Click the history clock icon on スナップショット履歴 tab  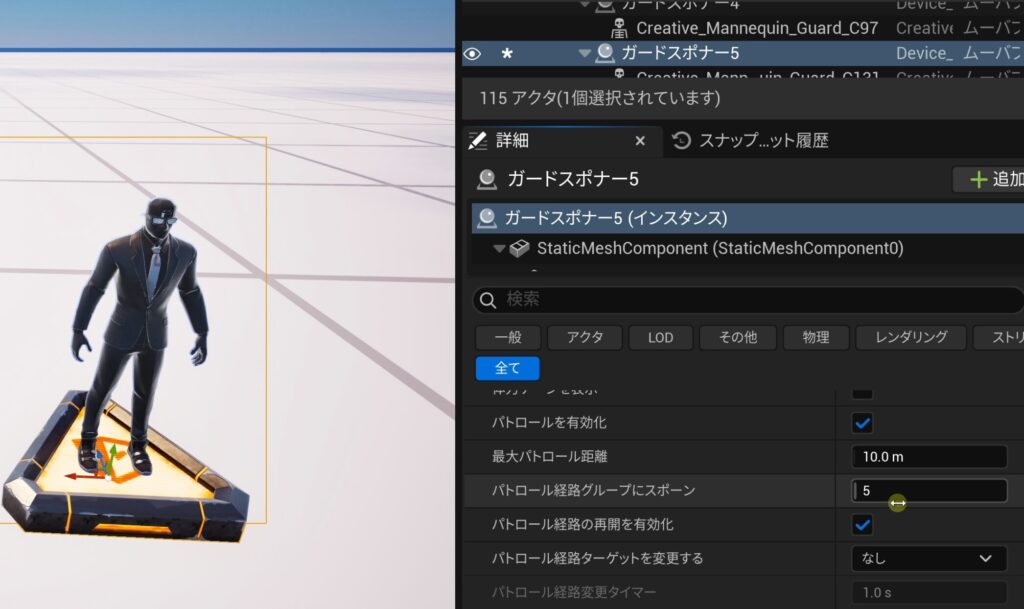[682, 141]
